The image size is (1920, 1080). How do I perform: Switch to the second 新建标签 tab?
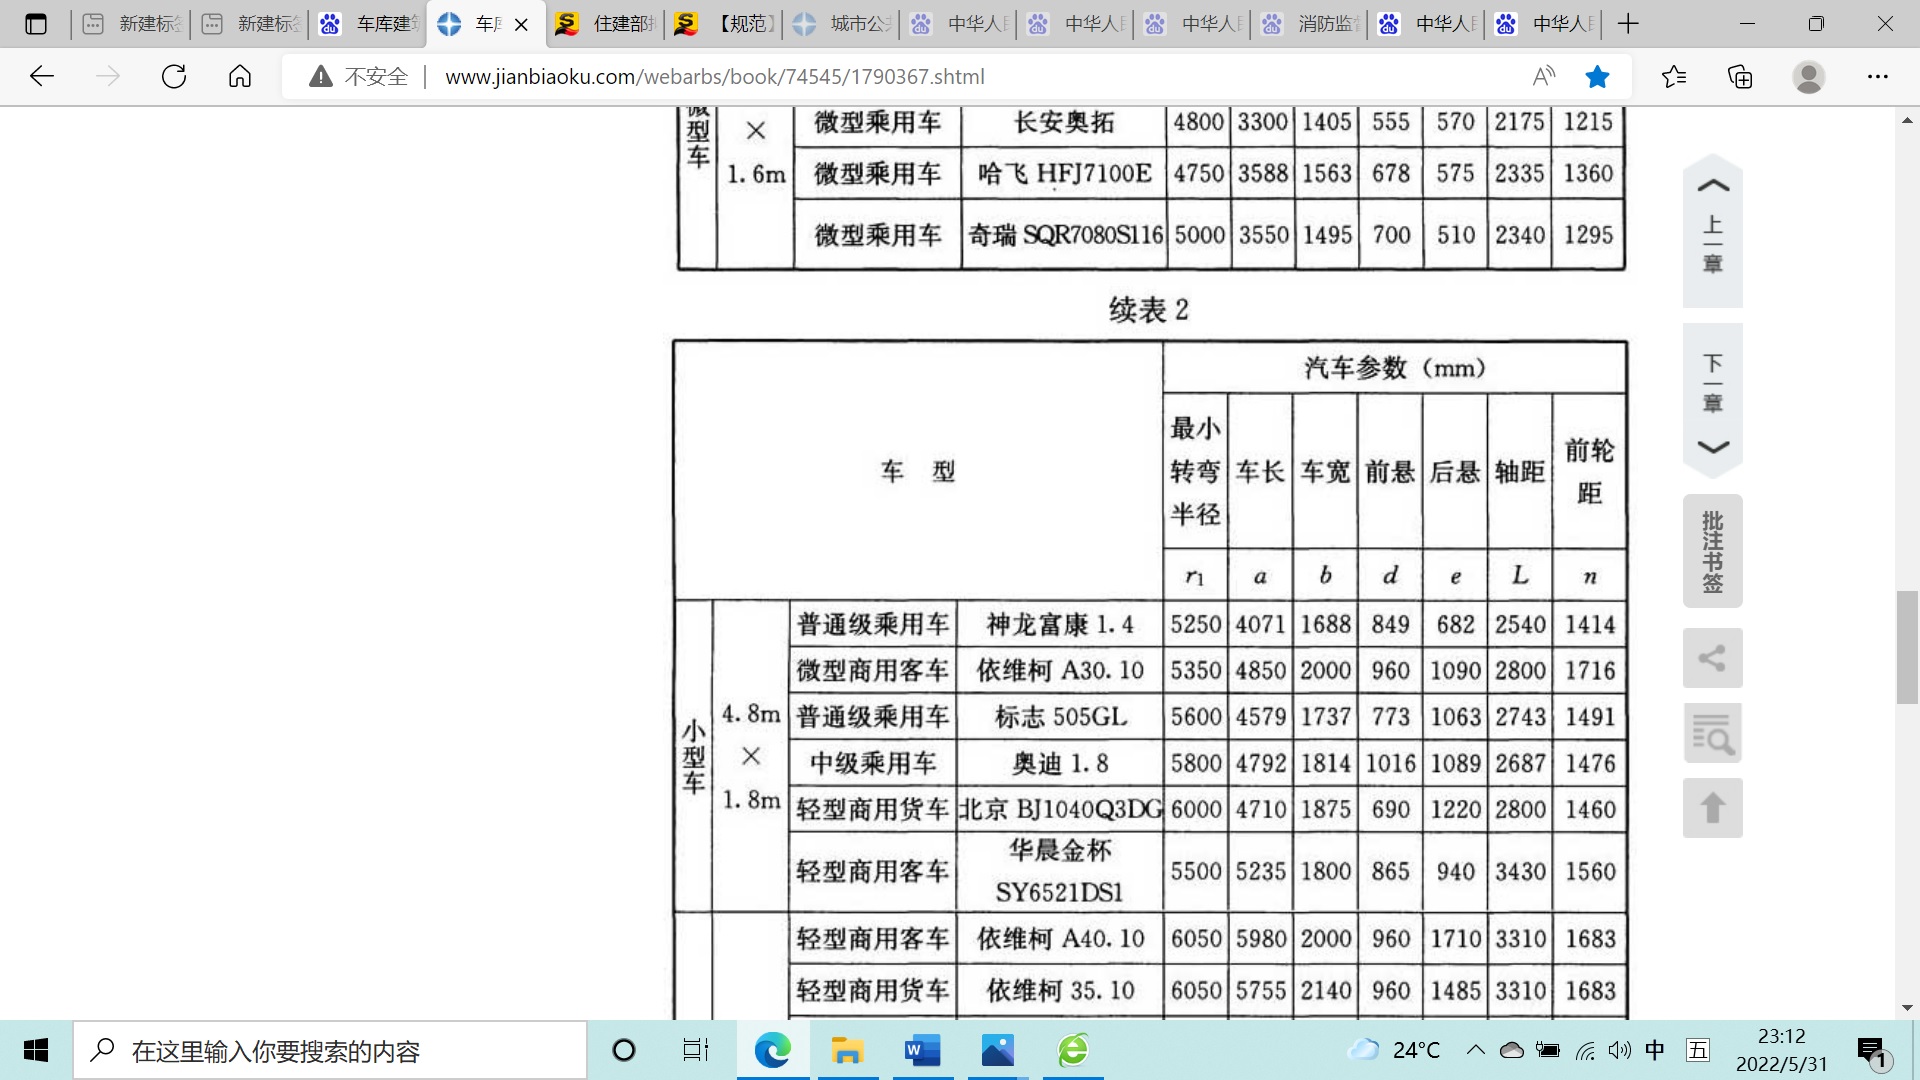(250, 24)
